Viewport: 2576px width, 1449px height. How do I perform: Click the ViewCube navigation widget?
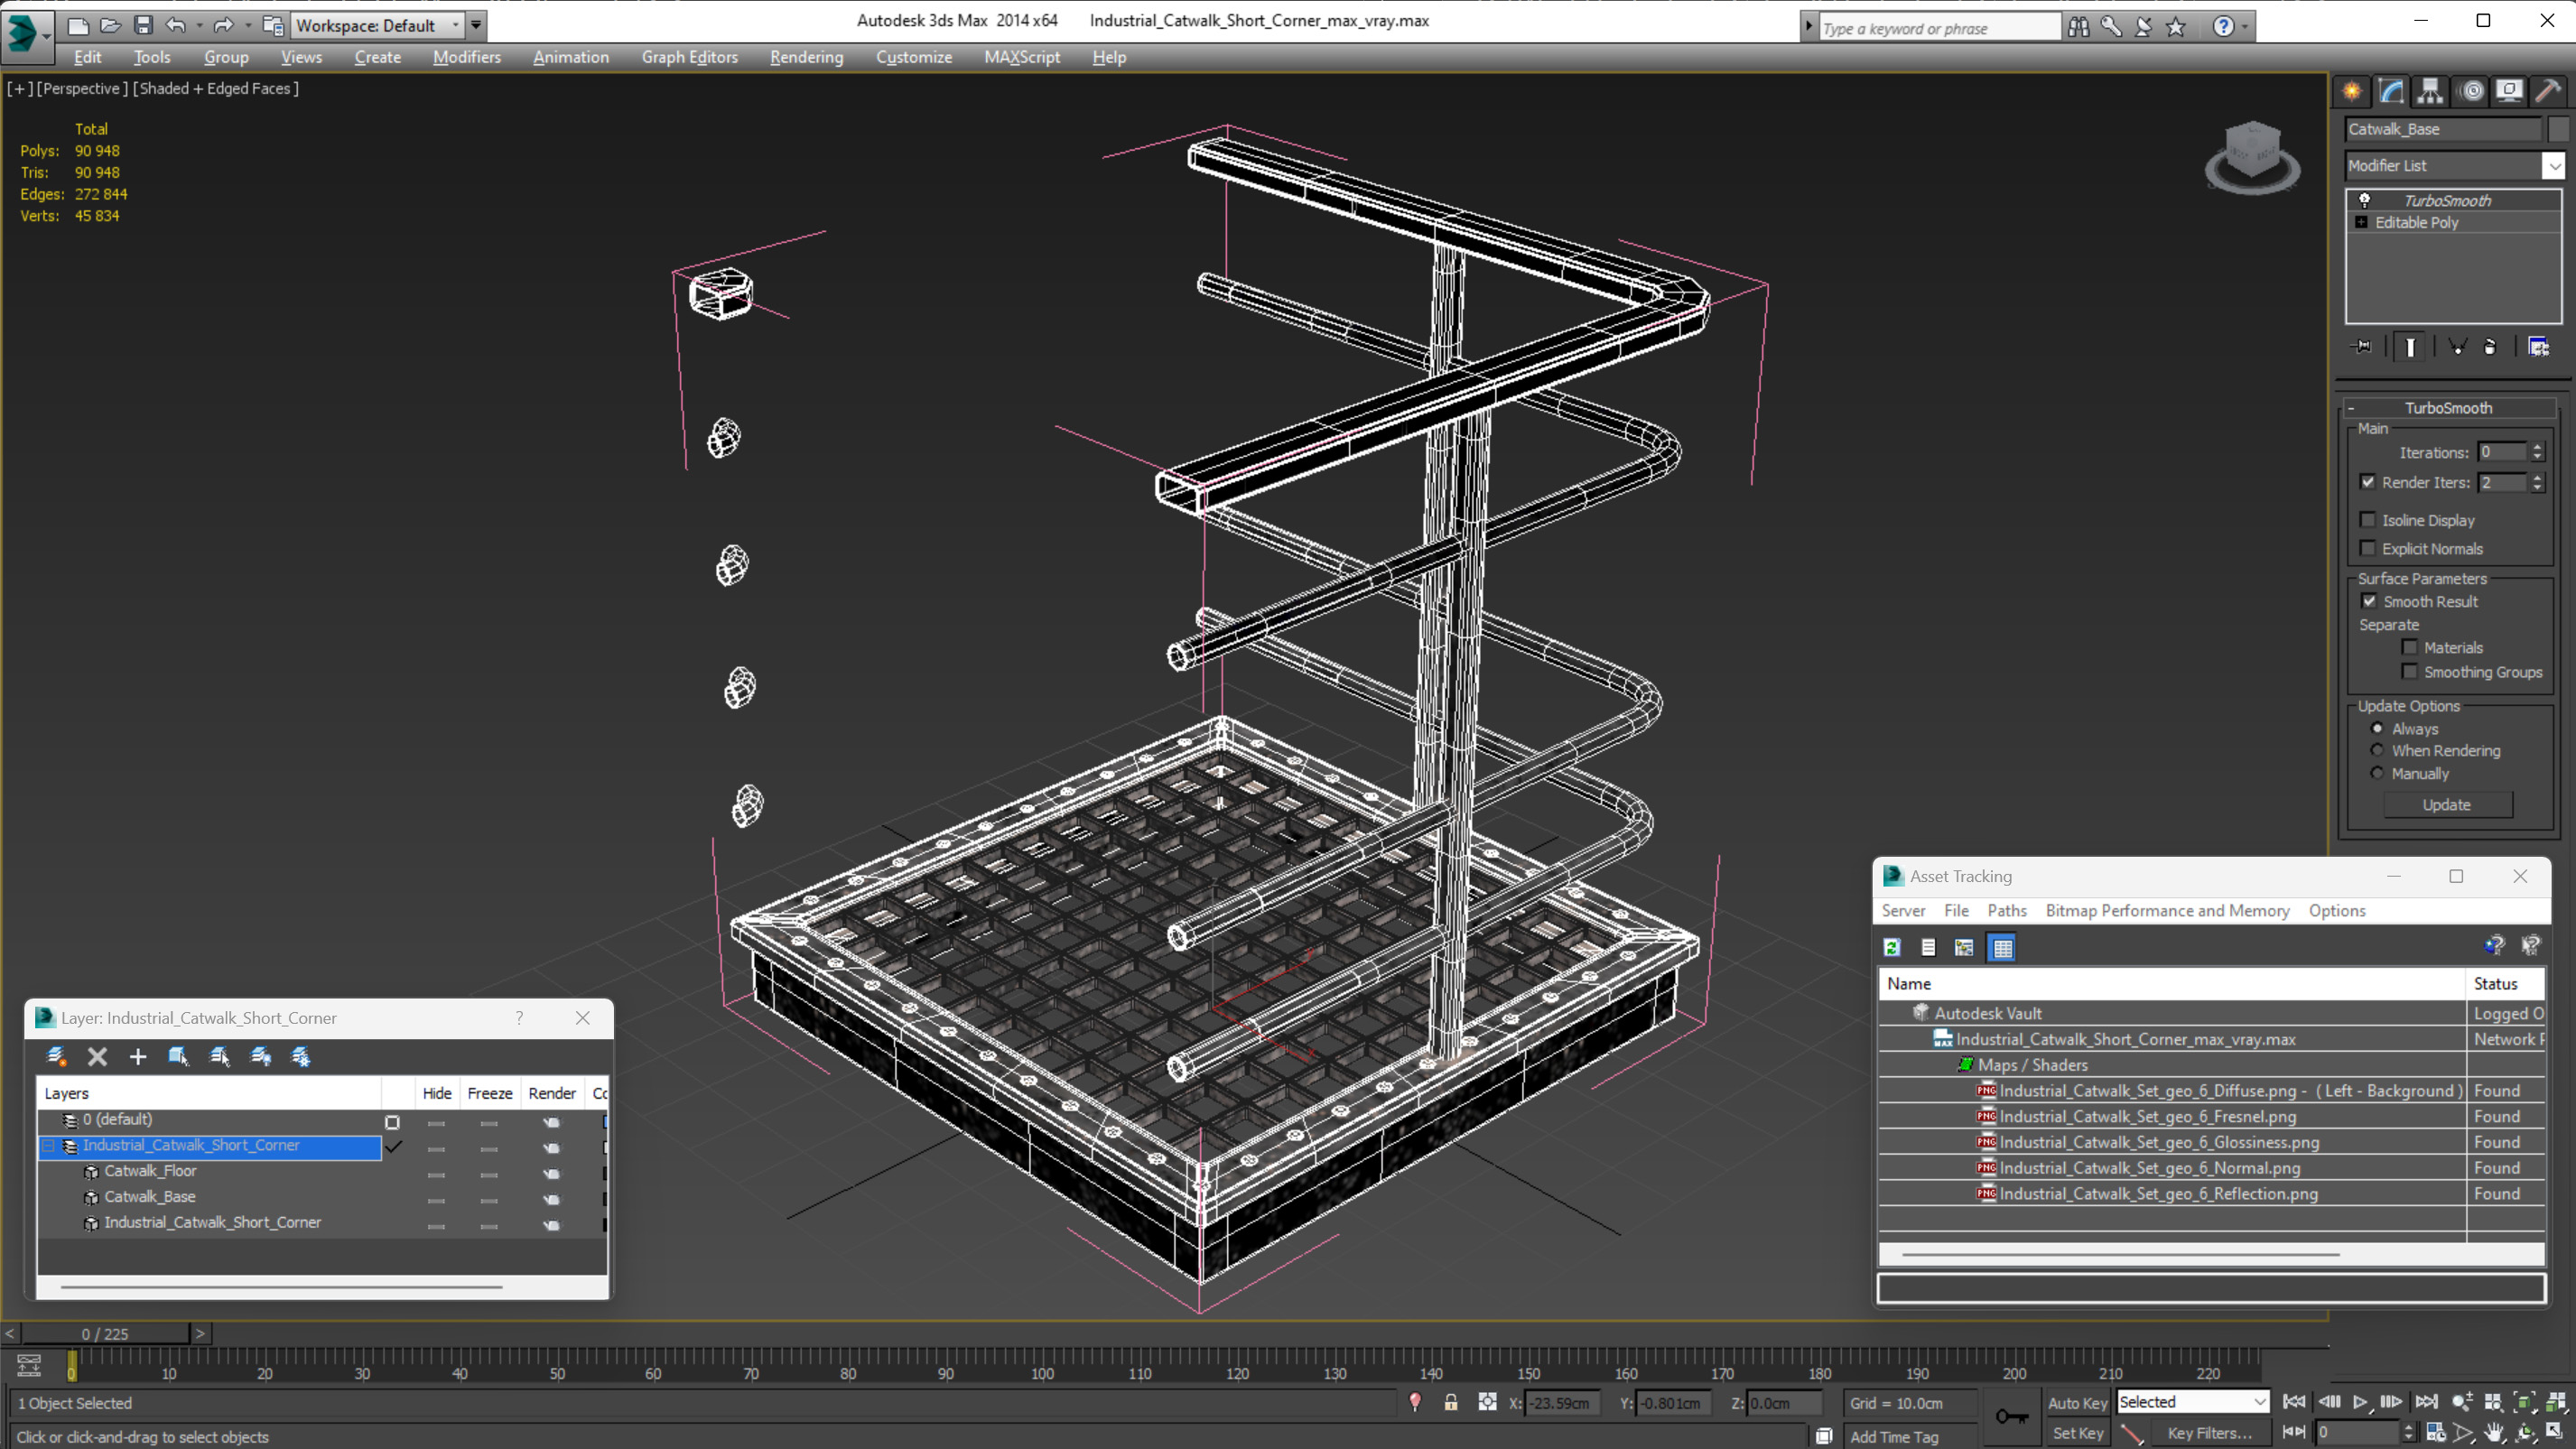(x=2252, y=158)
